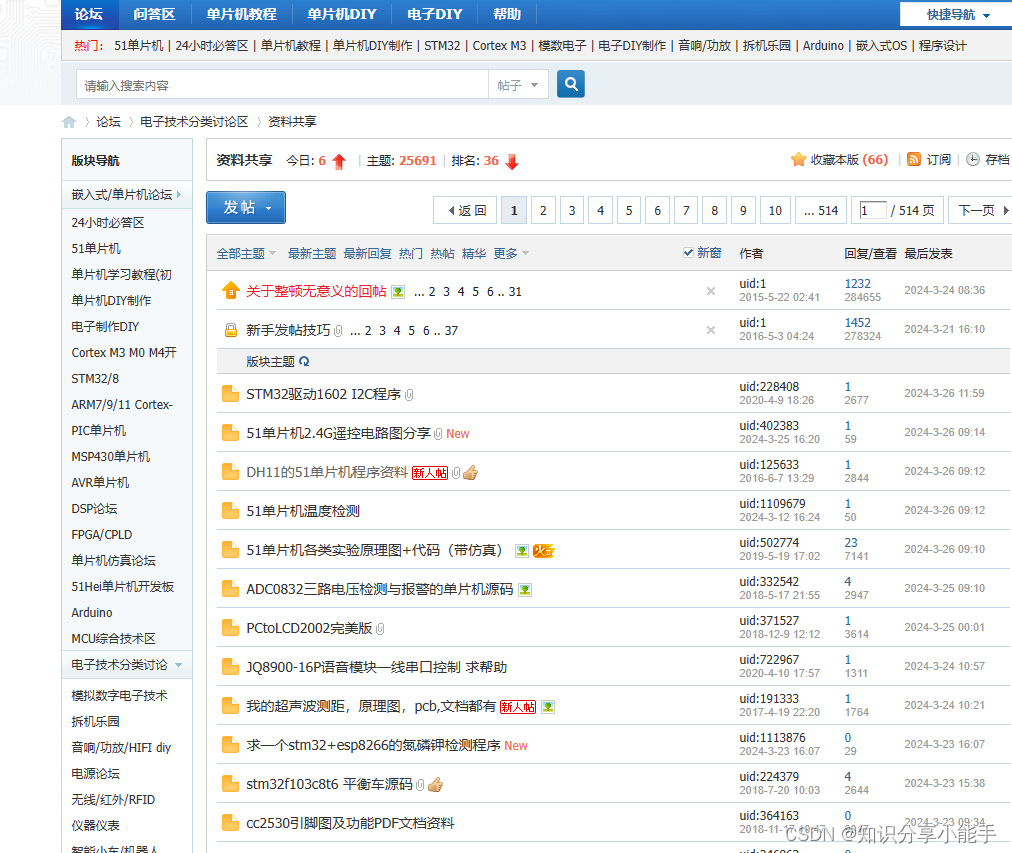Screen dimensions: 1012x853
Task: Filter threads by 最新主题
Action: pyautogui.click(x=312, y=253)
